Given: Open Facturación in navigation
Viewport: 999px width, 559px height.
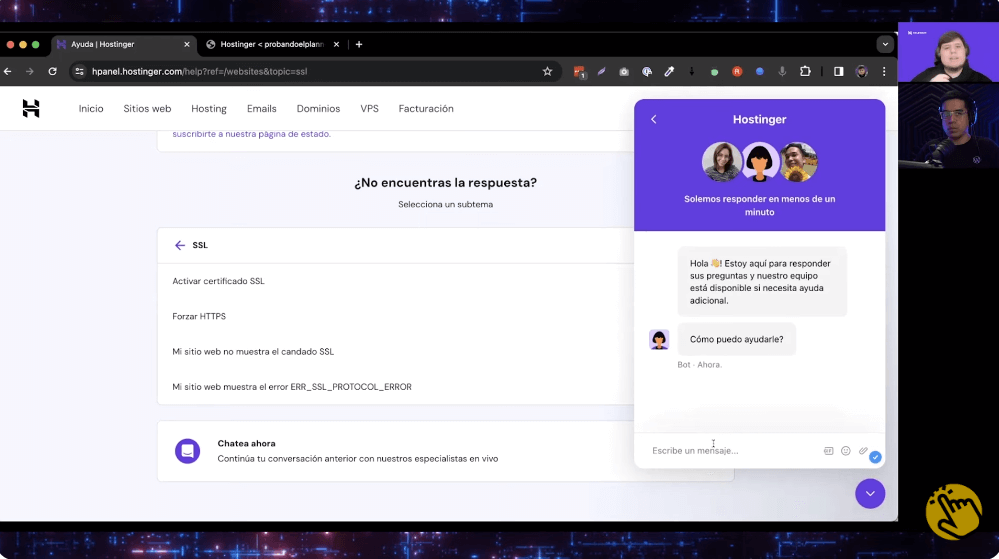Looking at the screenshot, I should tap(426, 108).
